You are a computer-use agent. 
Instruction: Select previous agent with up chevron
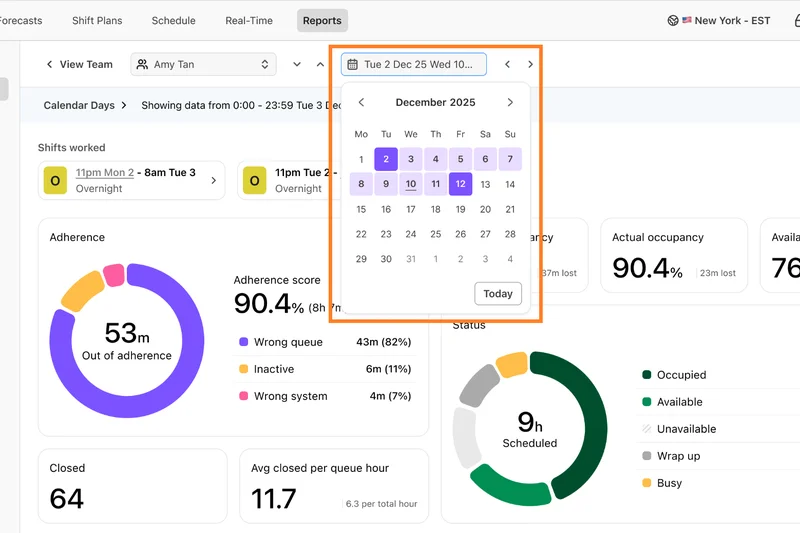tap(320, 65)
